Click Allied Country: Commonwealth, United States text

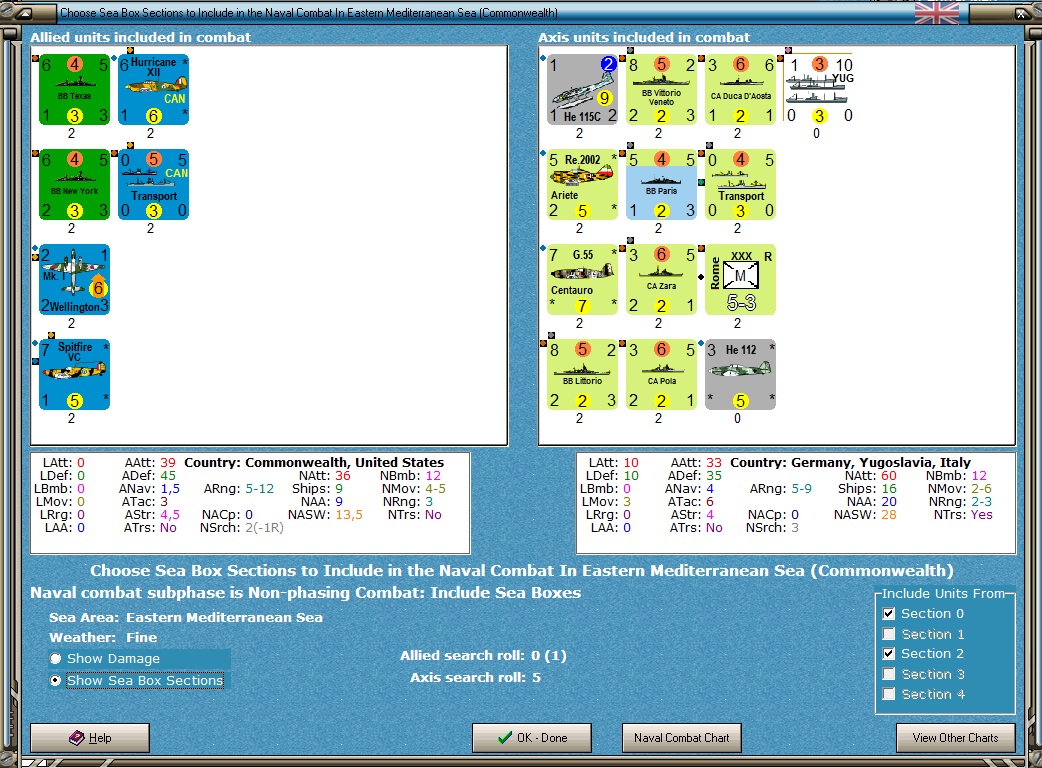pos(314,462)
